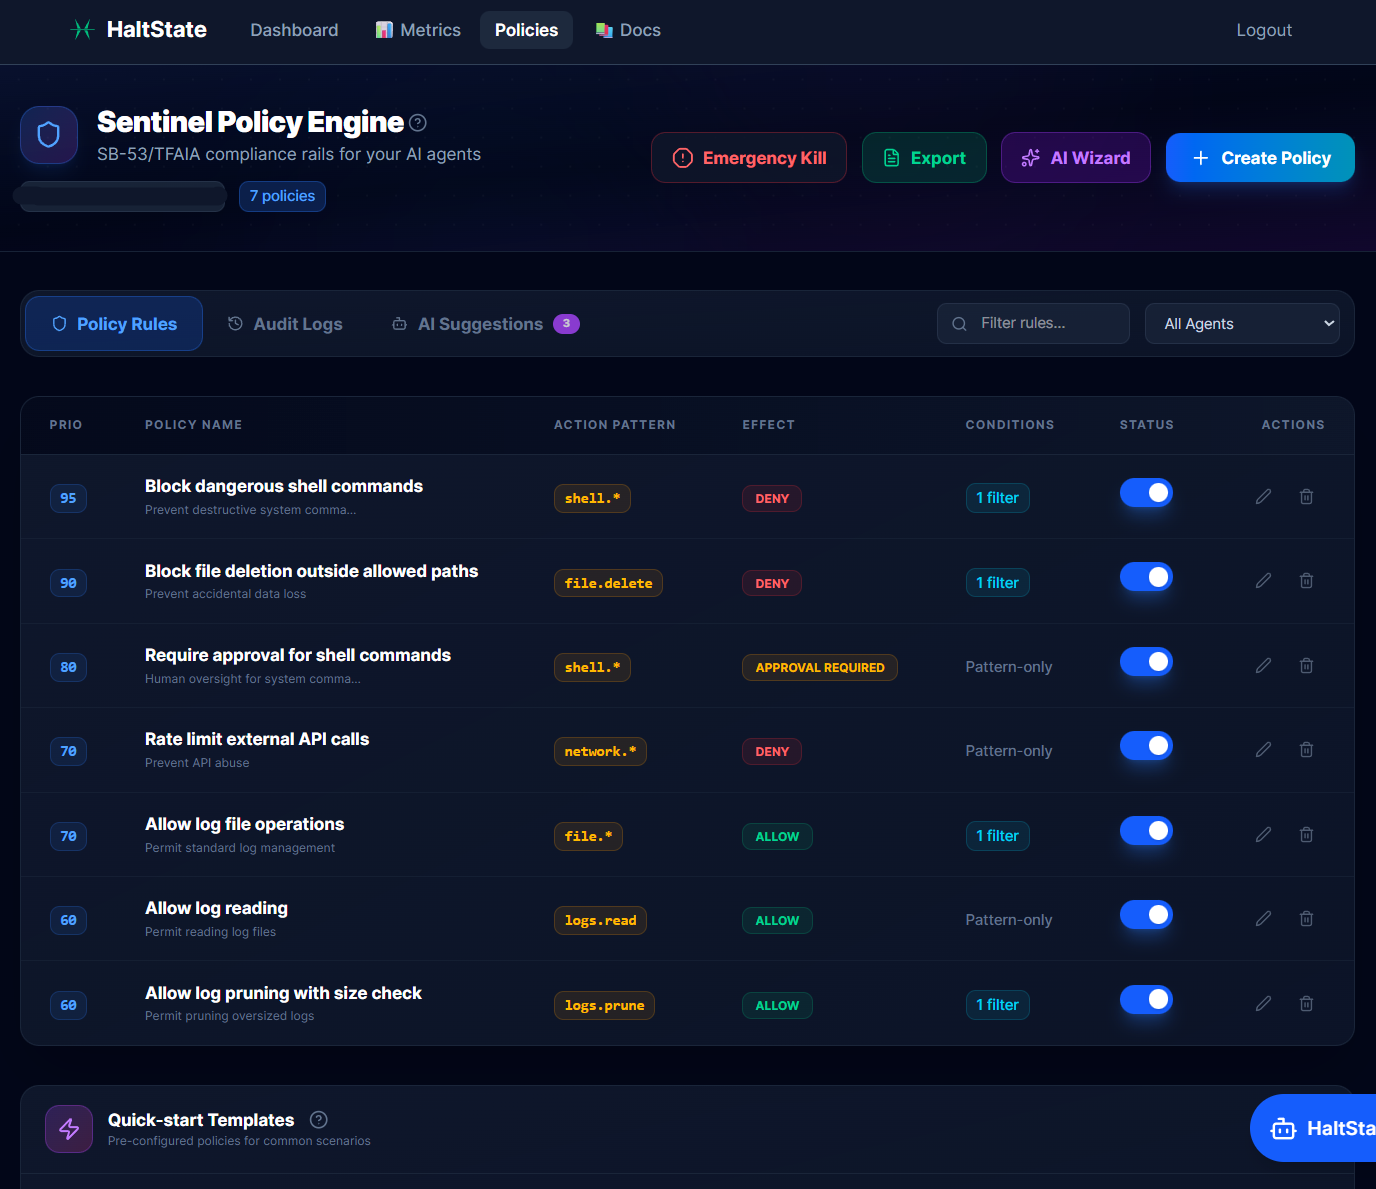The image size is (1376, 1189).
Task: Turn off the Allow log reading policy
Action: [1146, 914]
